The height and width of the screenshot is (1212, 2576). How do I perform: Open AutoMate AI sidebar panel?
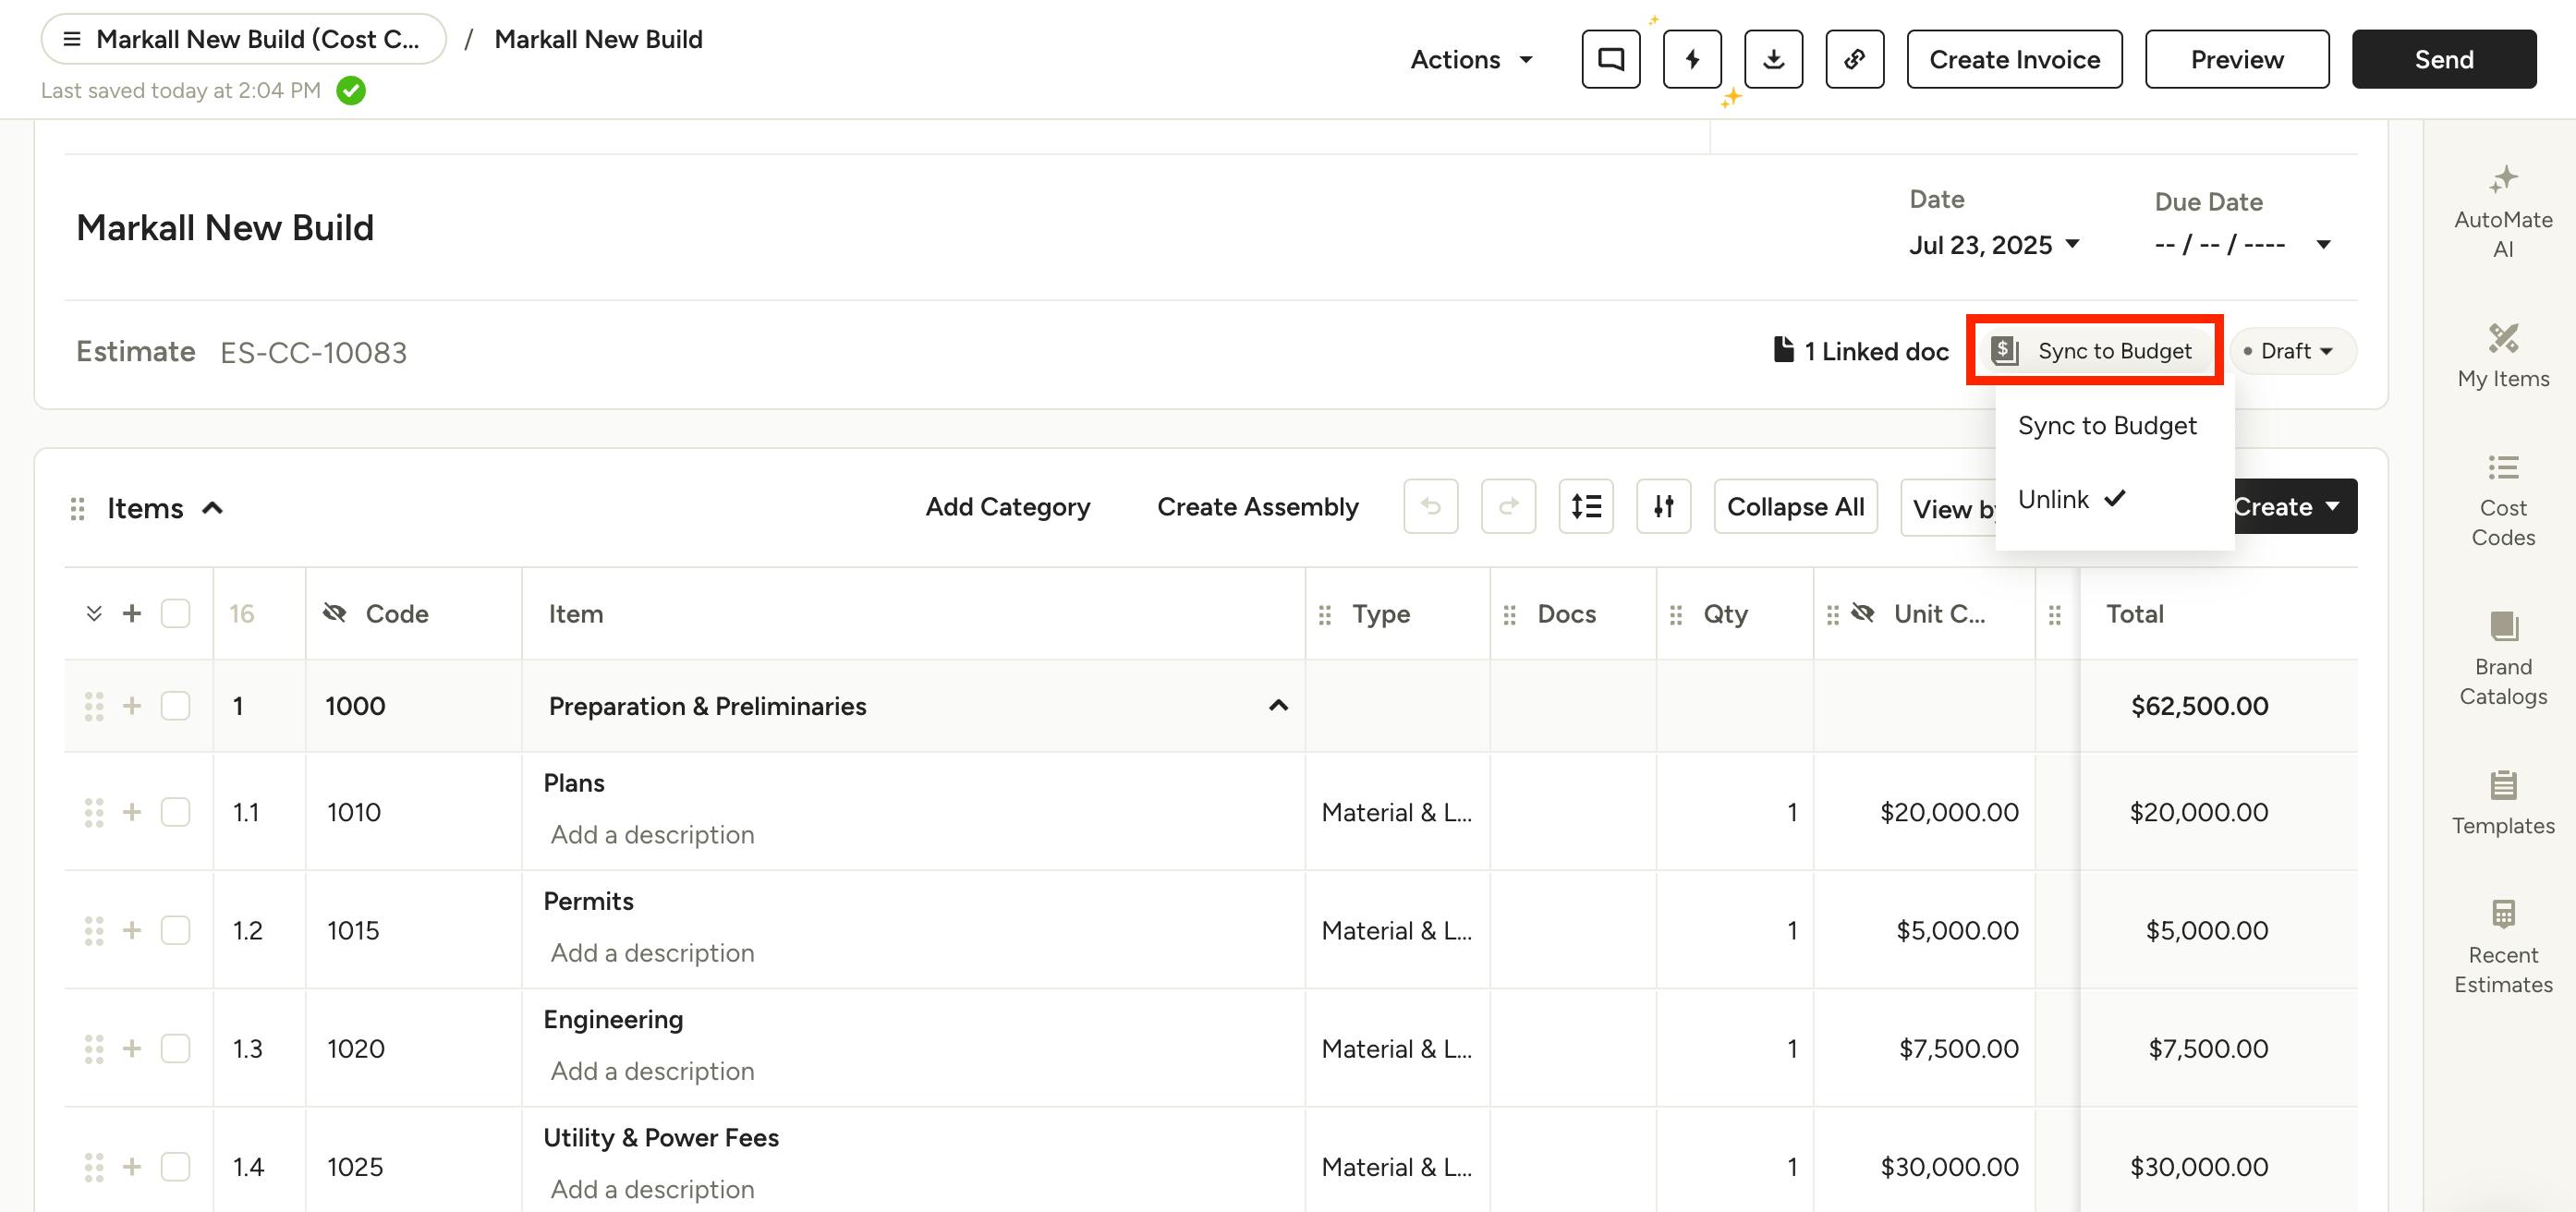click(2502, 211)
